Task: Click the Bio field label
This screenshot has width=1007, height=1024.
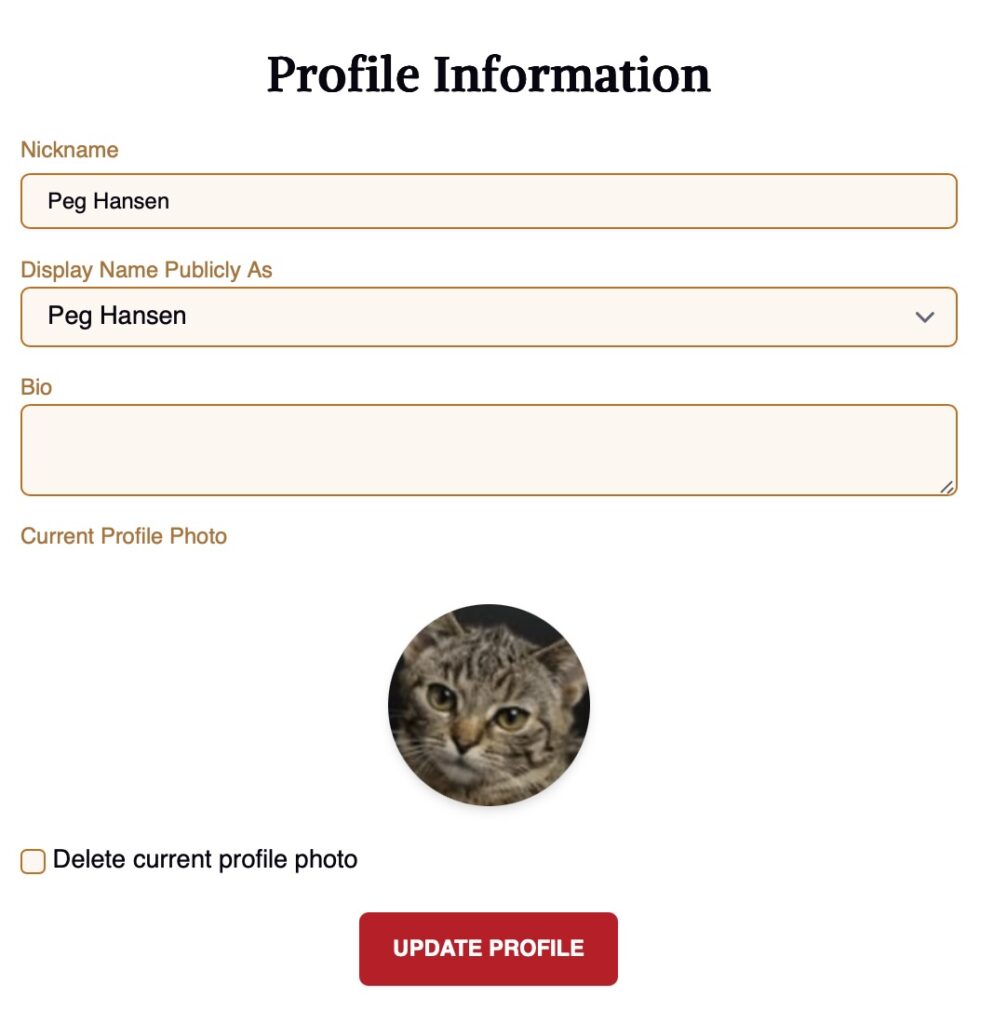Action: 36,387
